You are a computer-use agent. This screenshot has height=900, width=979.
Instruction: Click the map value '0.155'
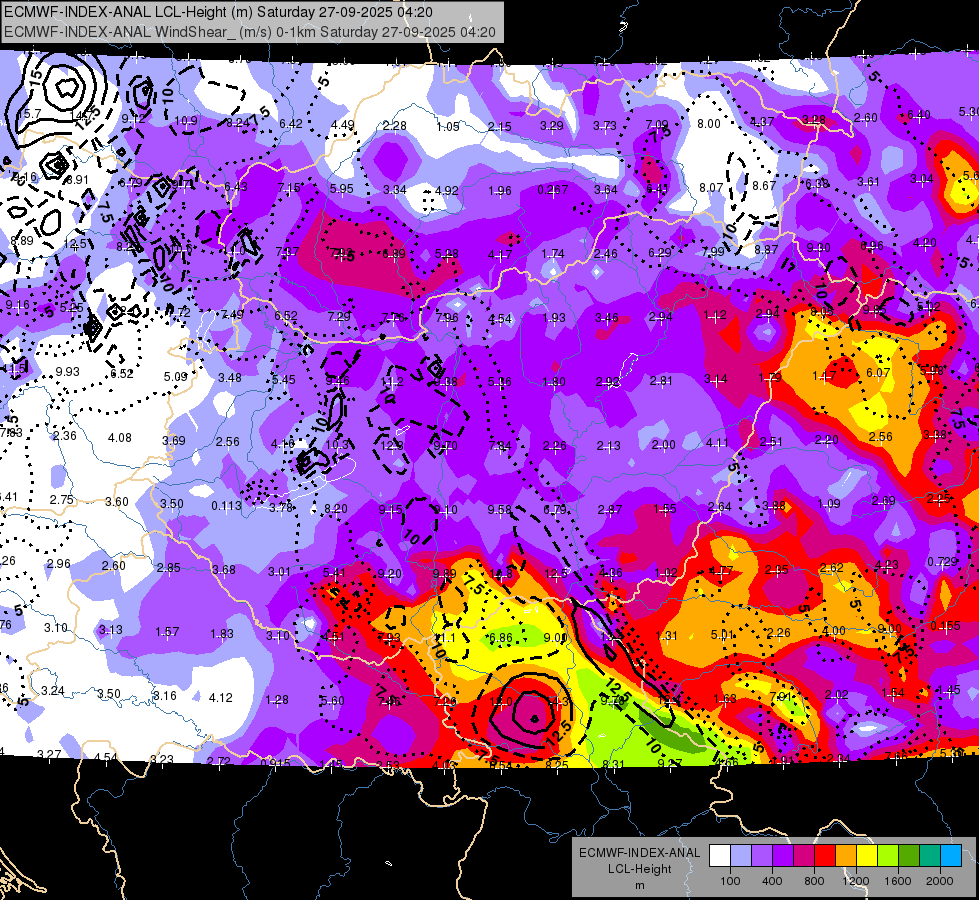[945, 626]
